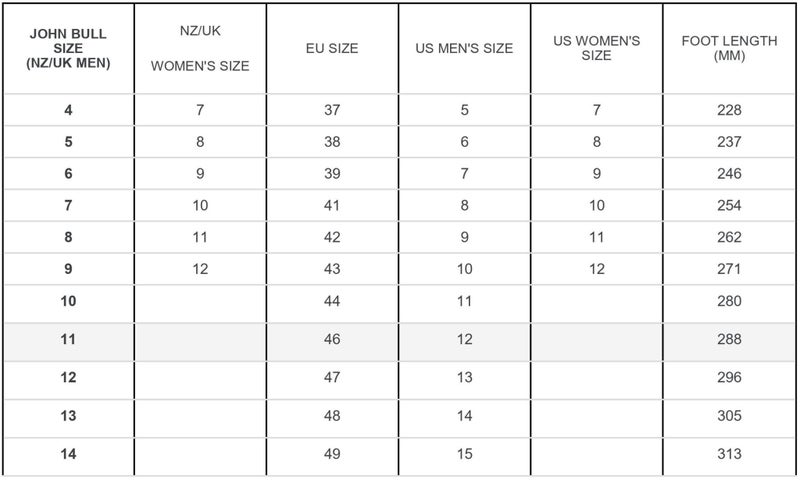This screenshot has height=483, width=800.
Task: Click the JOHN BULL SIZE column header
Action: tap(68, 48)
